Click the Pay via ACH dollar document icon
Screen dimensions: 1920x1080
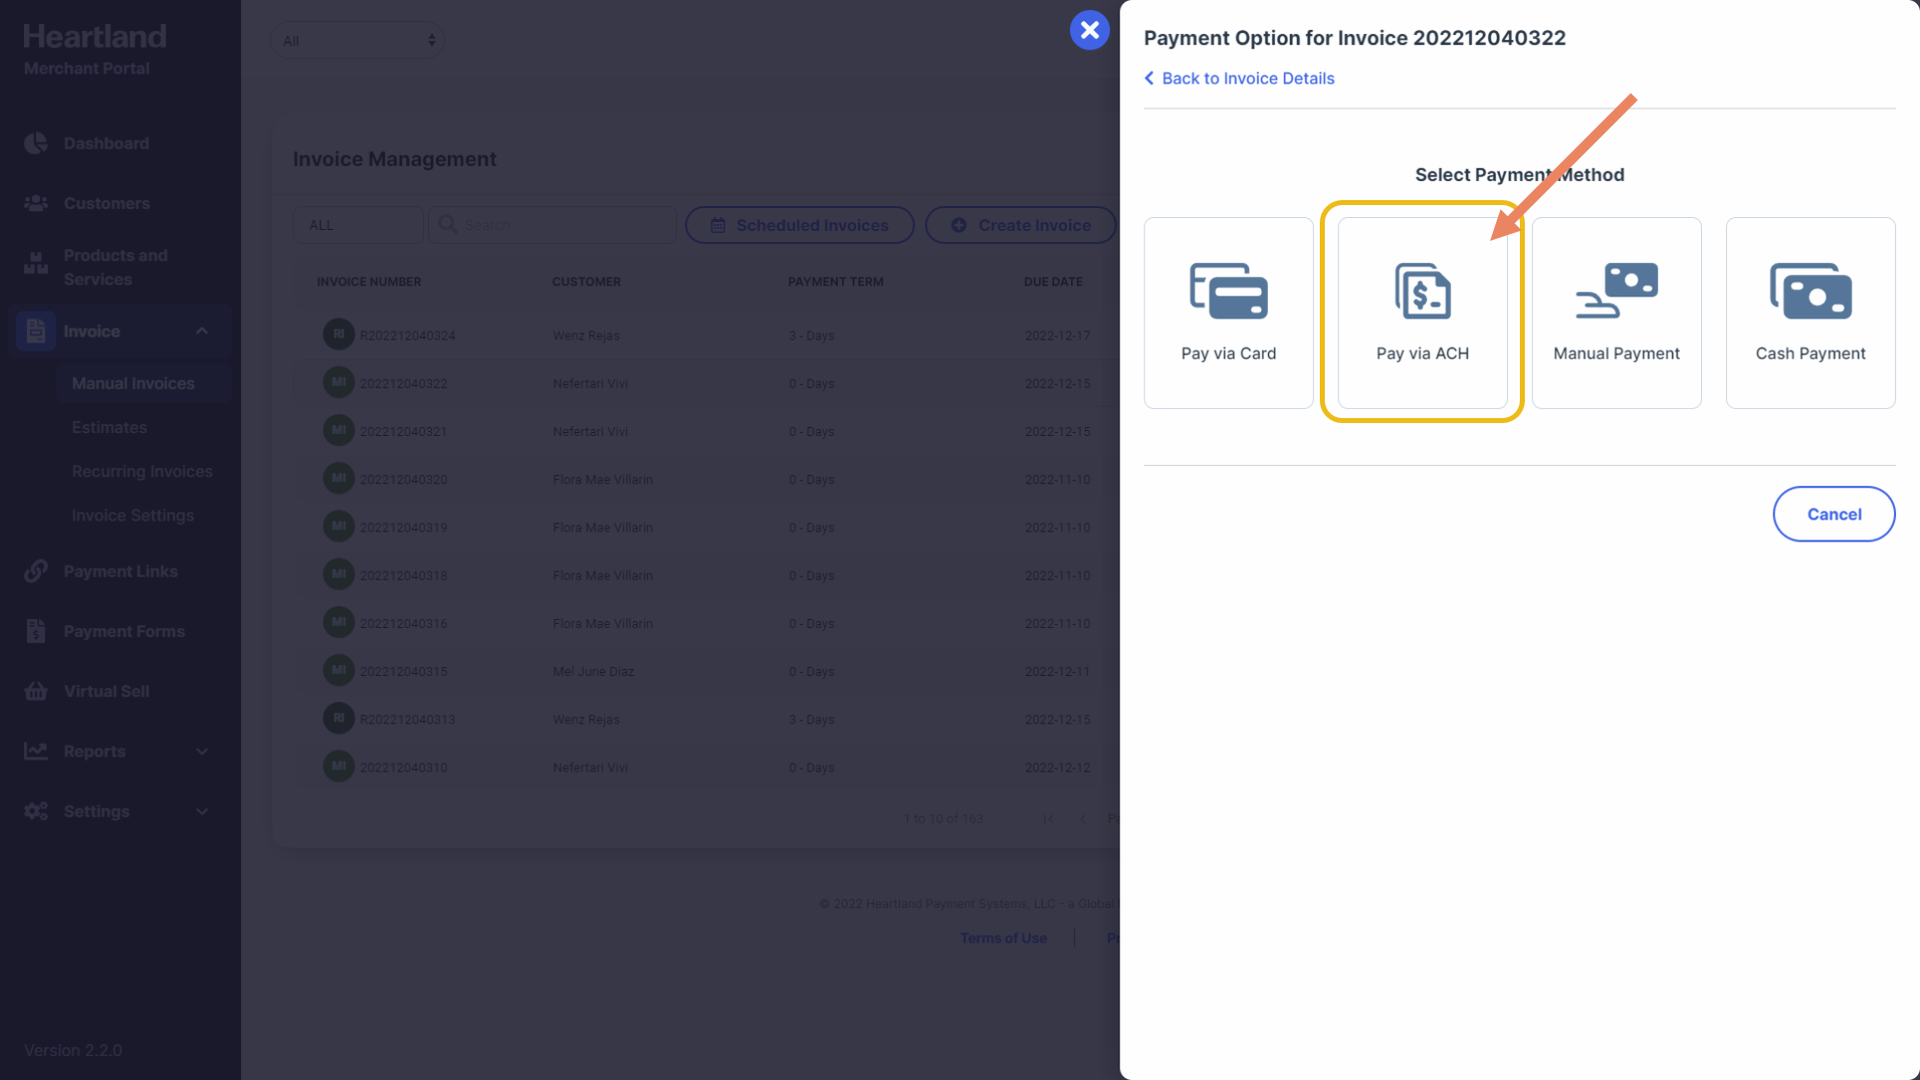(1422, 291)
